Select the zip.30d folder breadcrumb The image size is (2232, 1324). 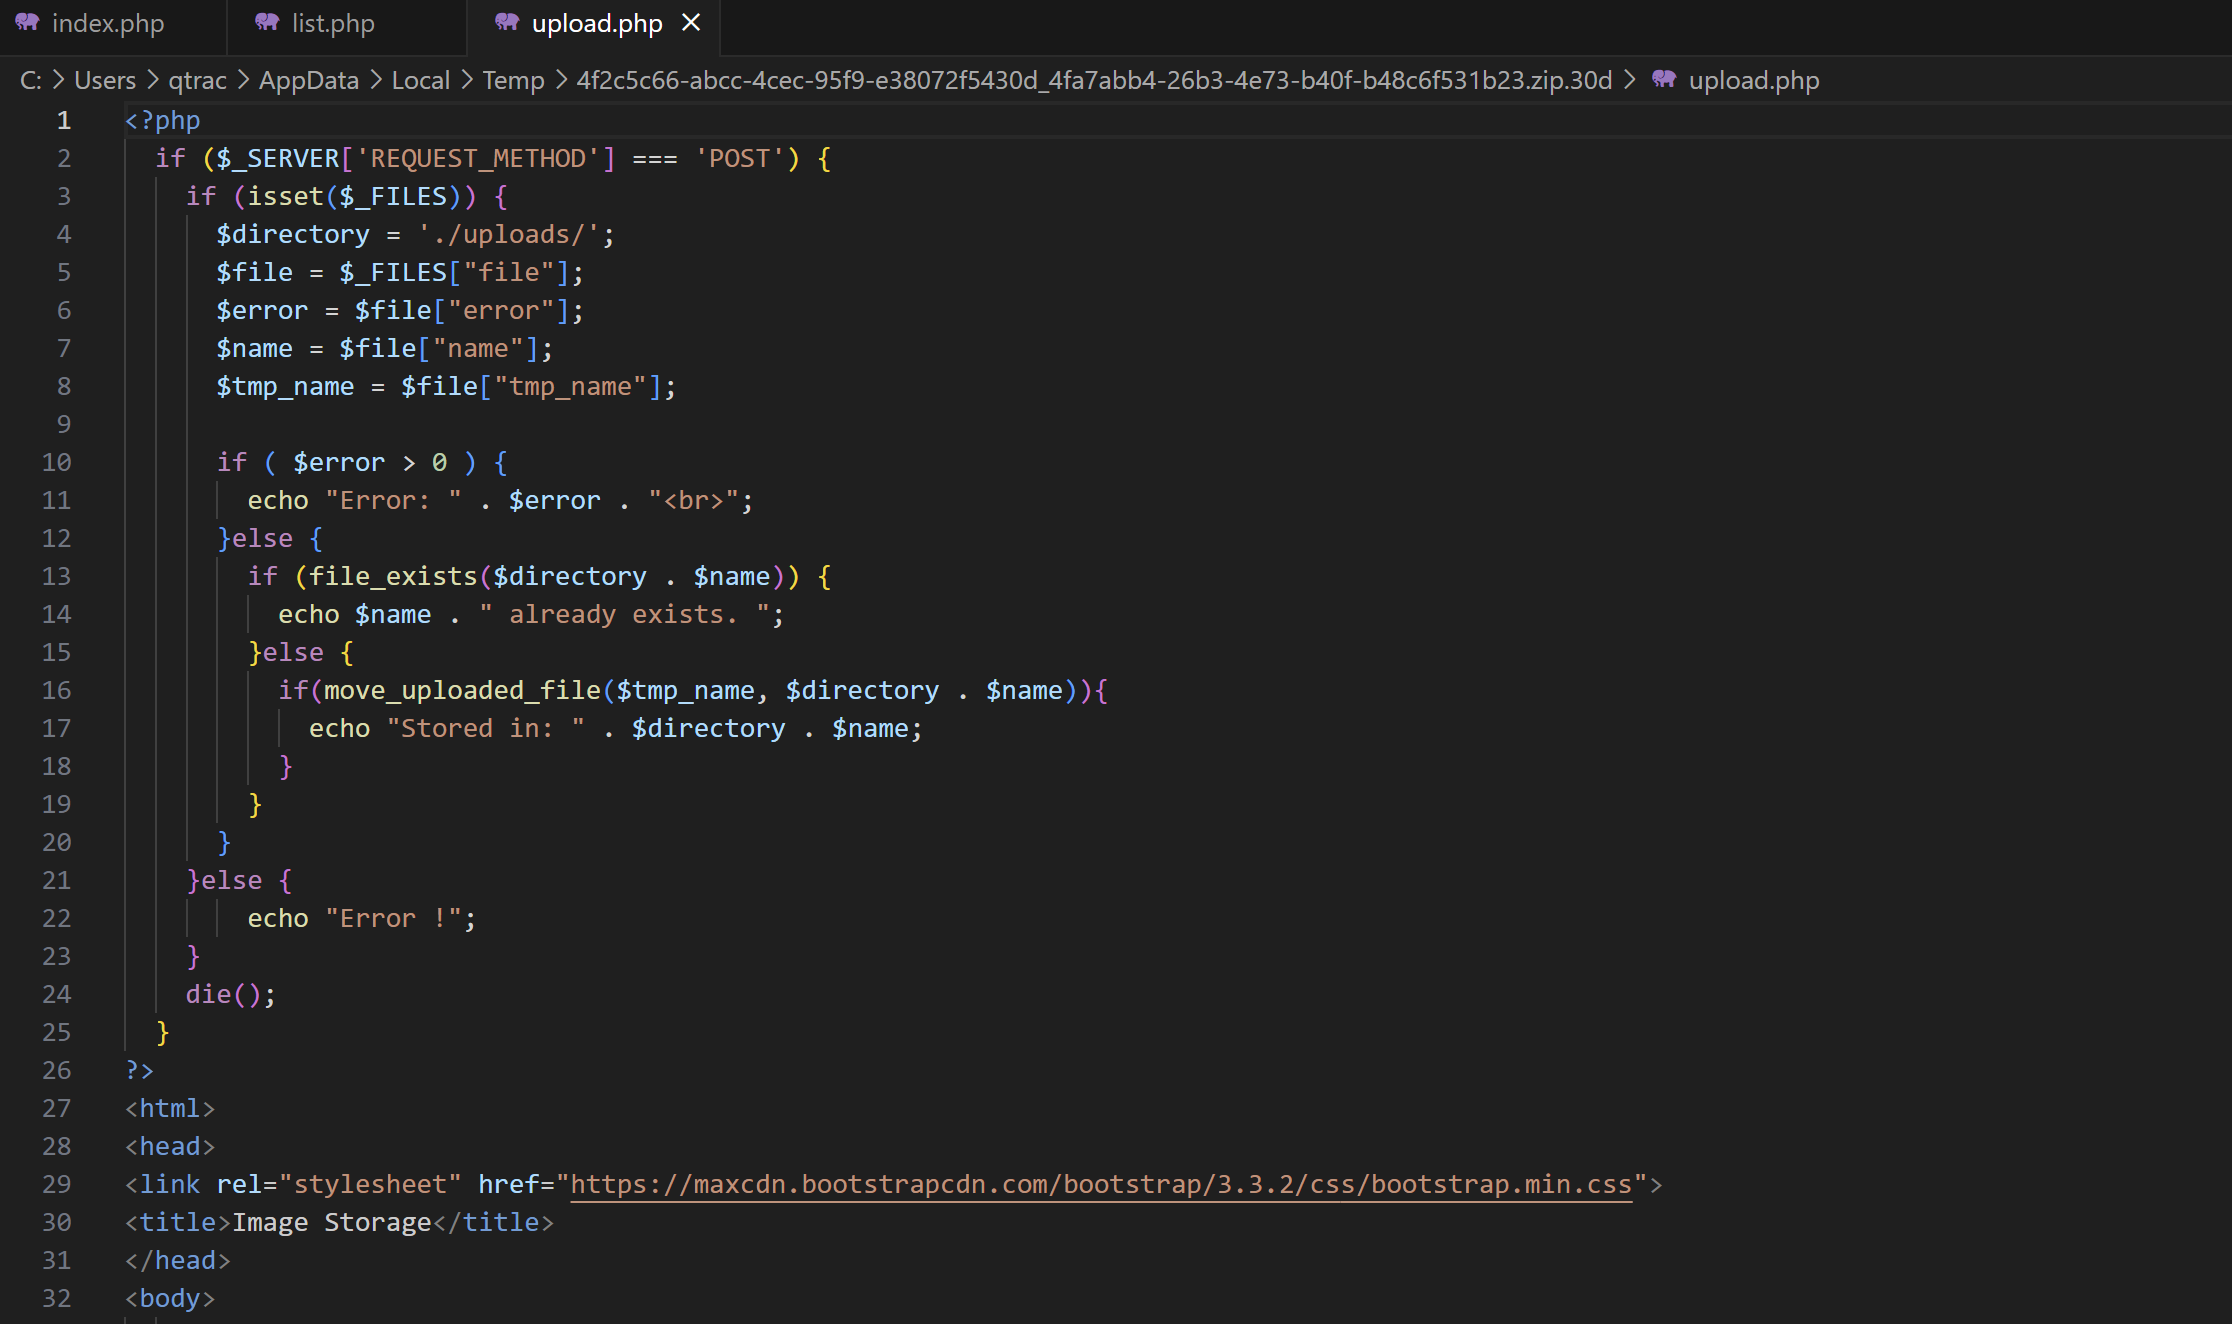tap(1094, 81)
